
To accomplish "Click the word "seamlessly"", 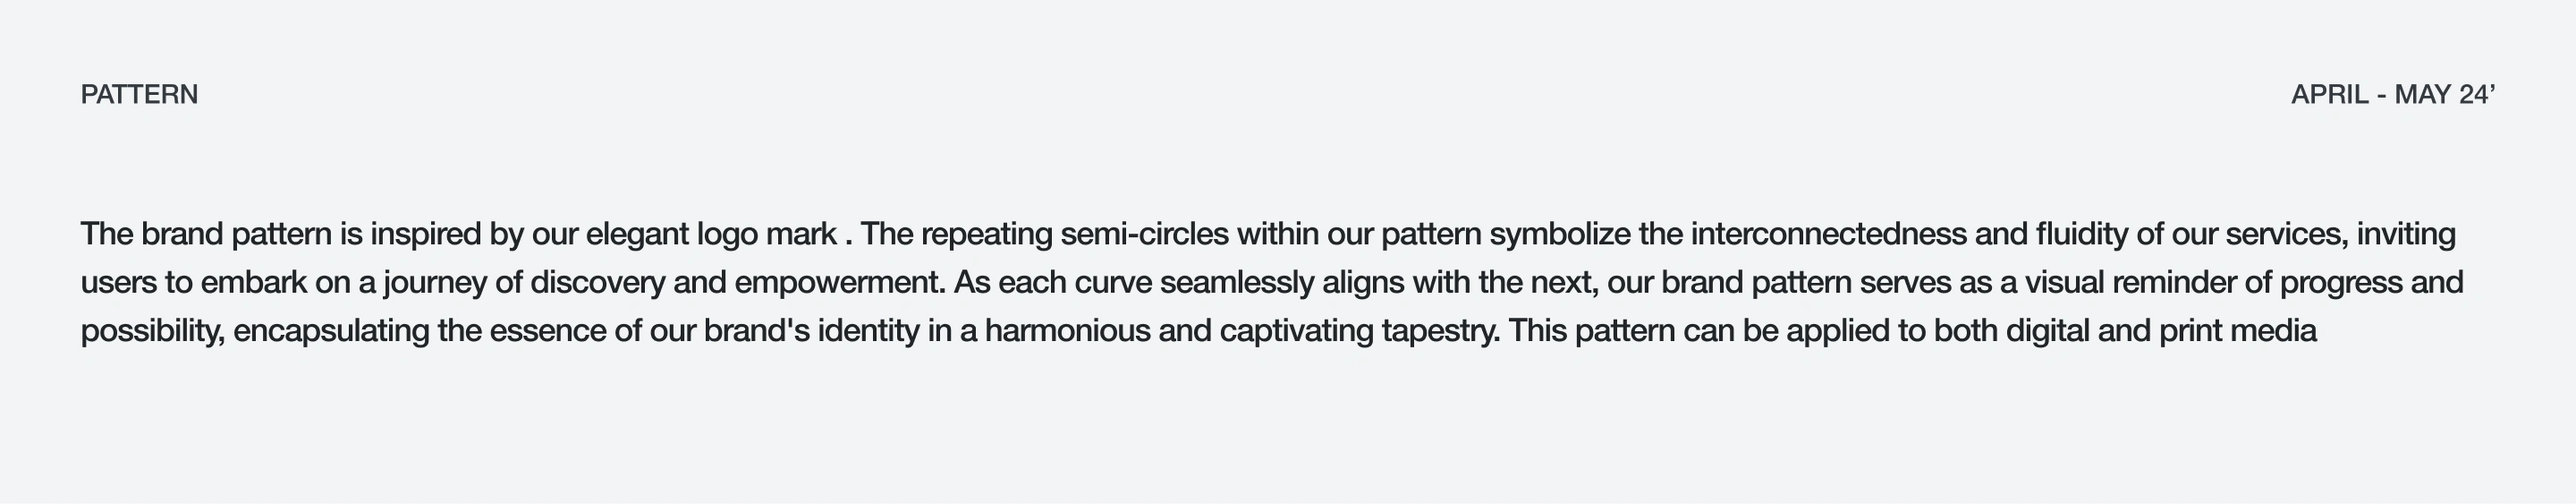I will 1236,283.
